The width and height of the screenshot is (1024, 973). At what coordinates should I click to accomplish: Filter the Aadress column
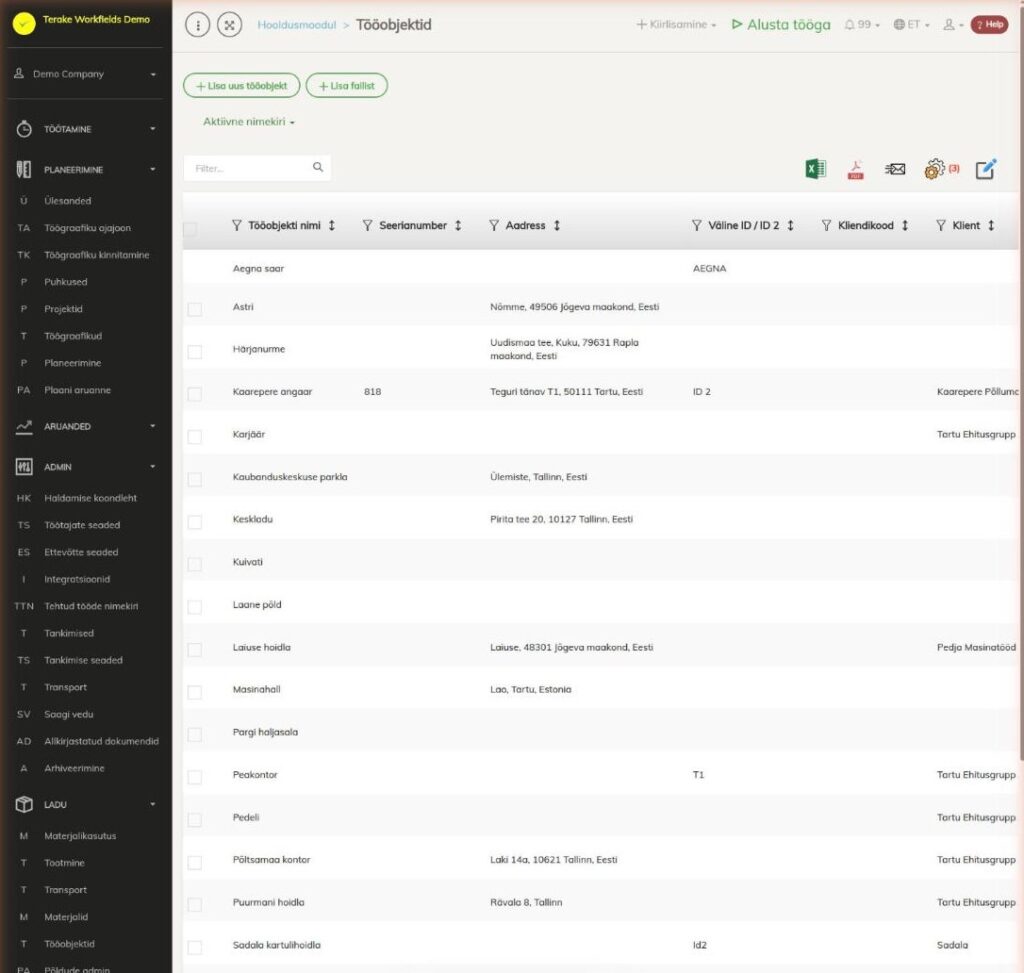click(494, 225)
